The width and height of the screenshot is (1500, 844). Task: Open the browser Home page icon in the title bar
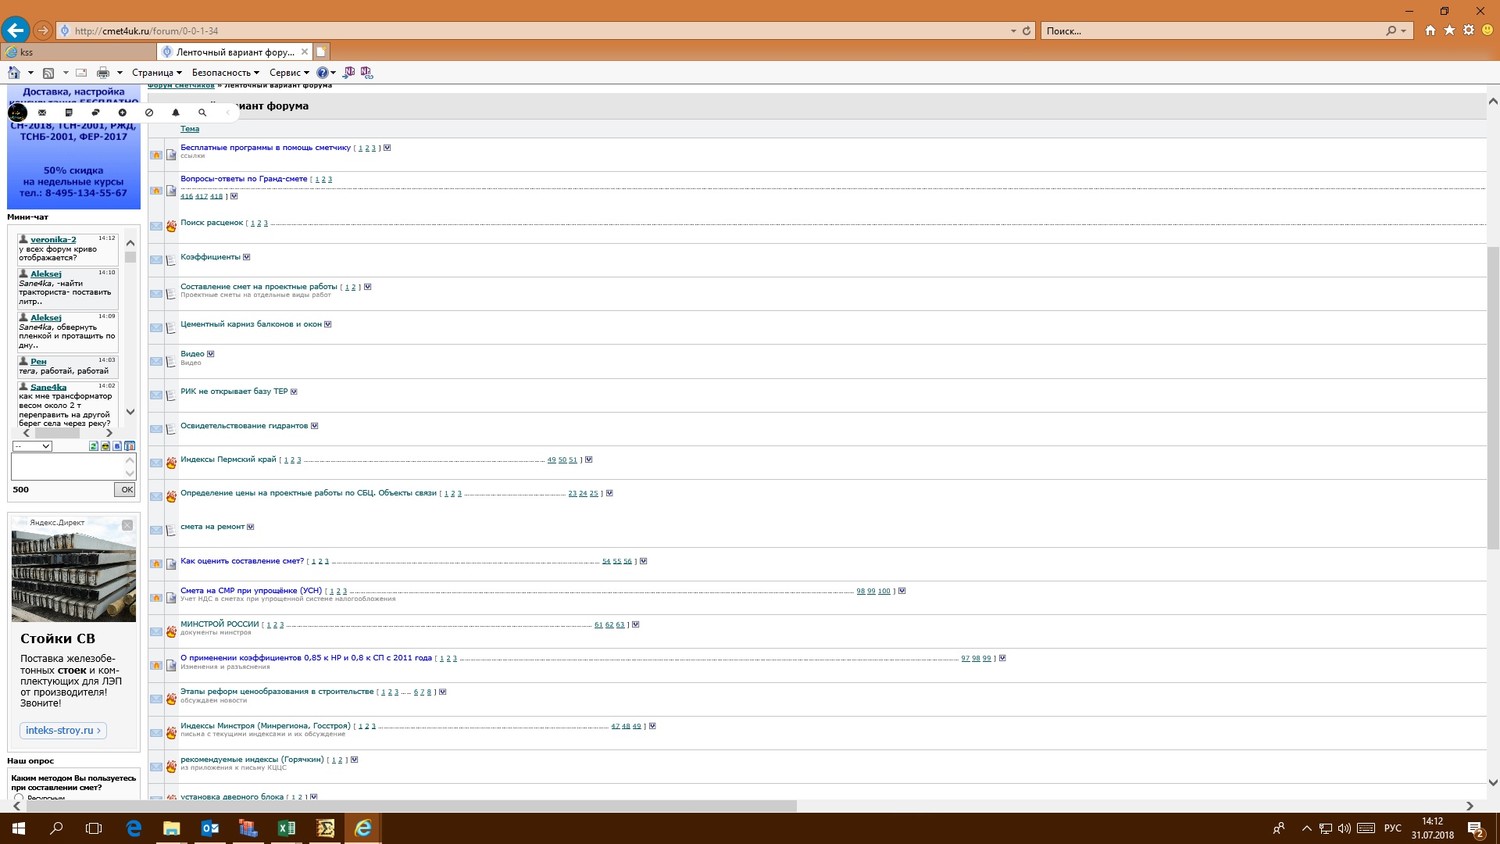click(1430, 30)
